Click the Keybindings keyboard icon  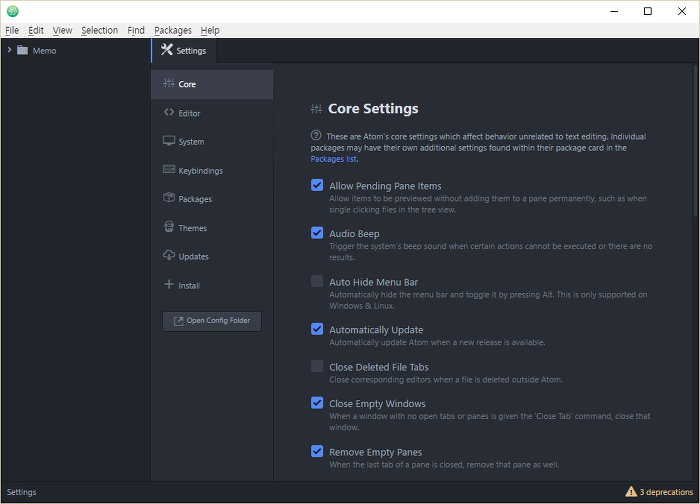pyautogui.click(x=169, y=169)
